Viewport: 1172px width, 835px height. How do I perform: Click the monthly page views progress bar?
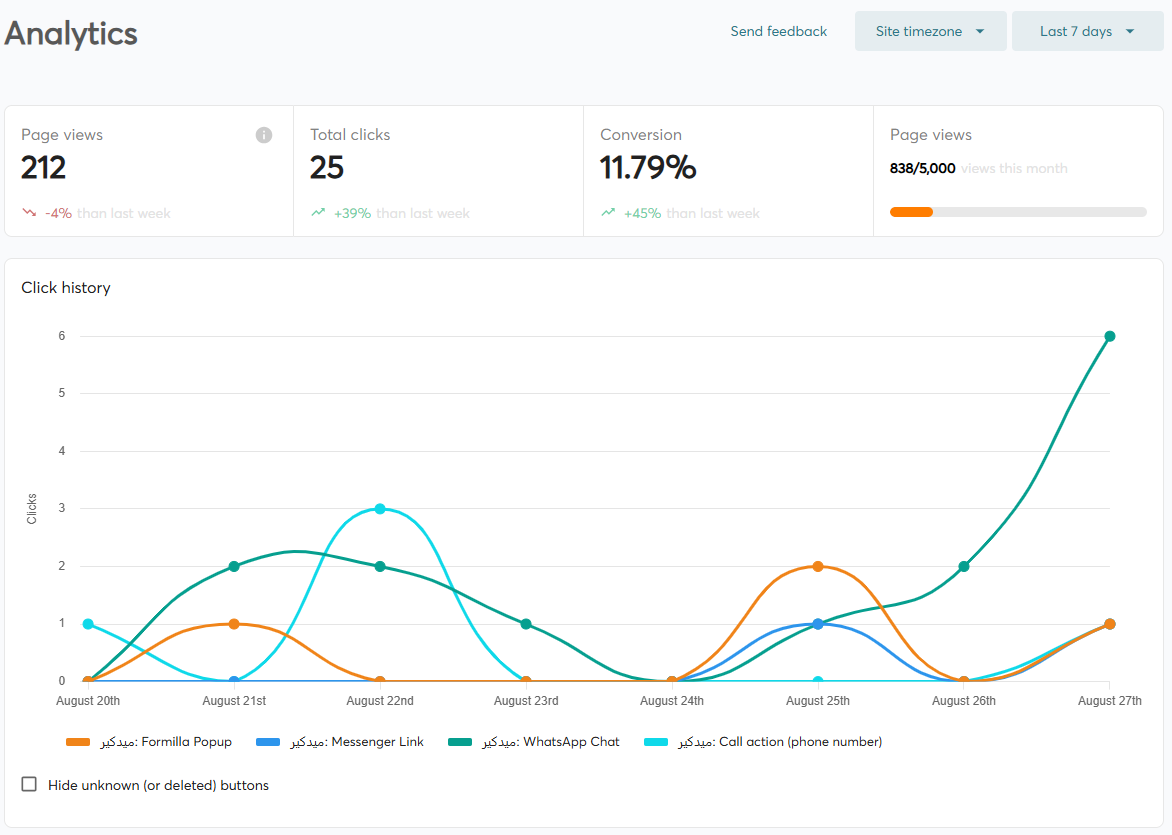1018,212
